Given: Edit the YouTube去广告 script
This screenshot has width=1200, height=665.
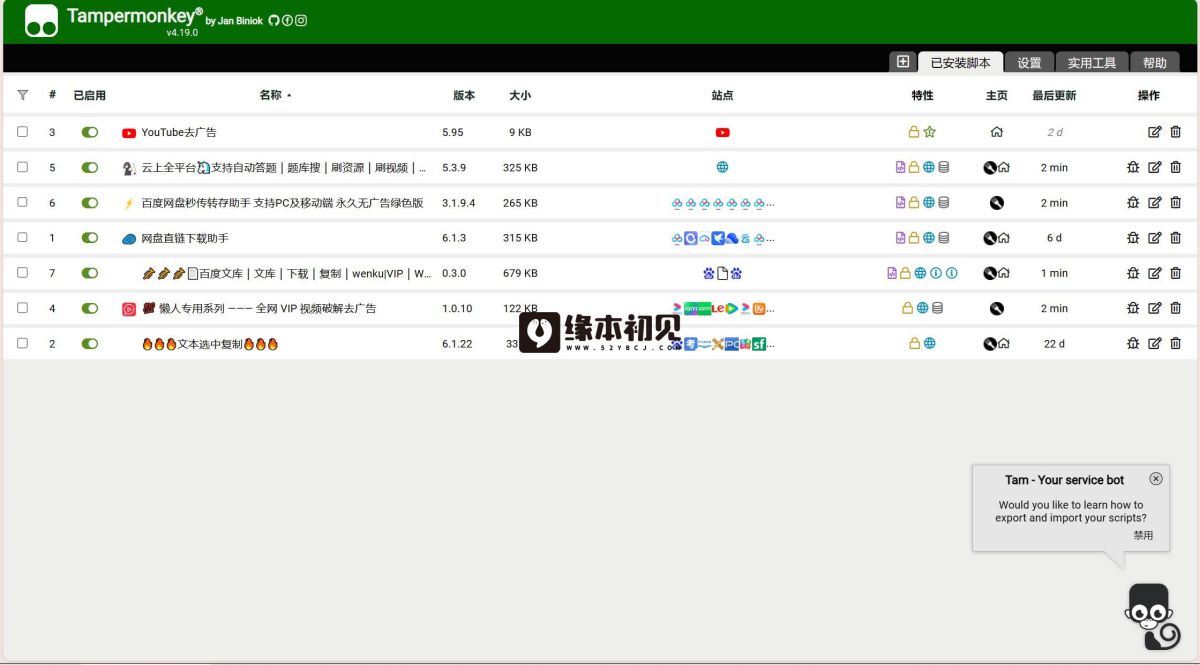Looking at the screenshot, I should 1155,132.
